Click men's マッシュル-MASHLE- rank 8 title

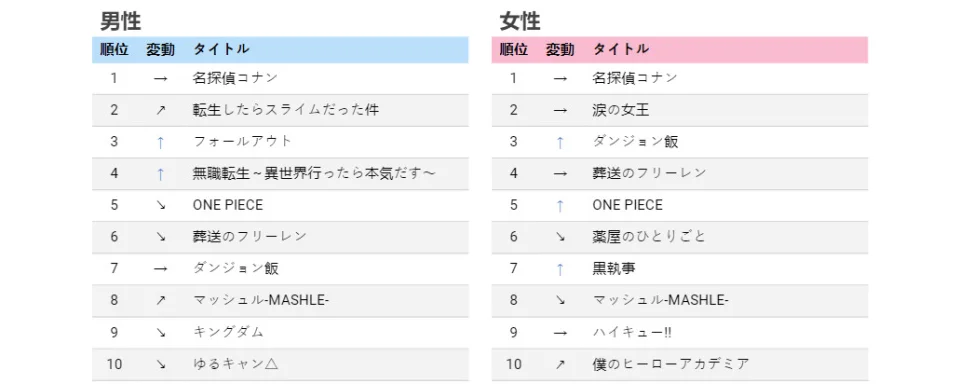point(261,301)
